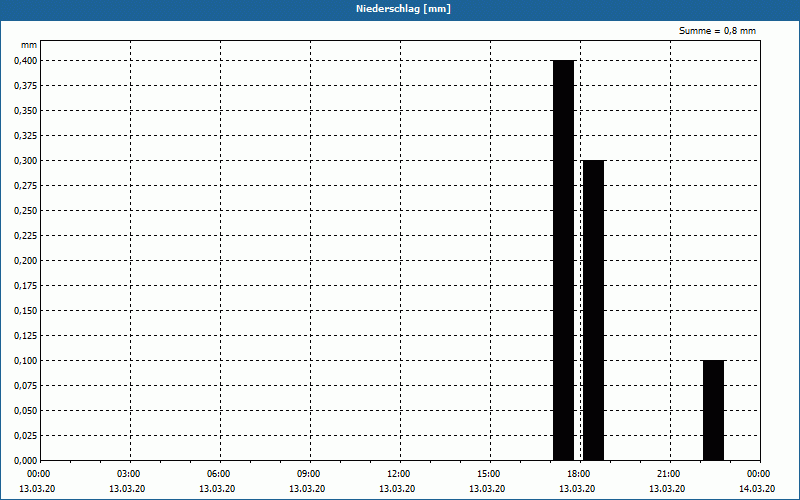Click the 0,050 y-axis label
This screenshot has width=800, height=500.
26,411
